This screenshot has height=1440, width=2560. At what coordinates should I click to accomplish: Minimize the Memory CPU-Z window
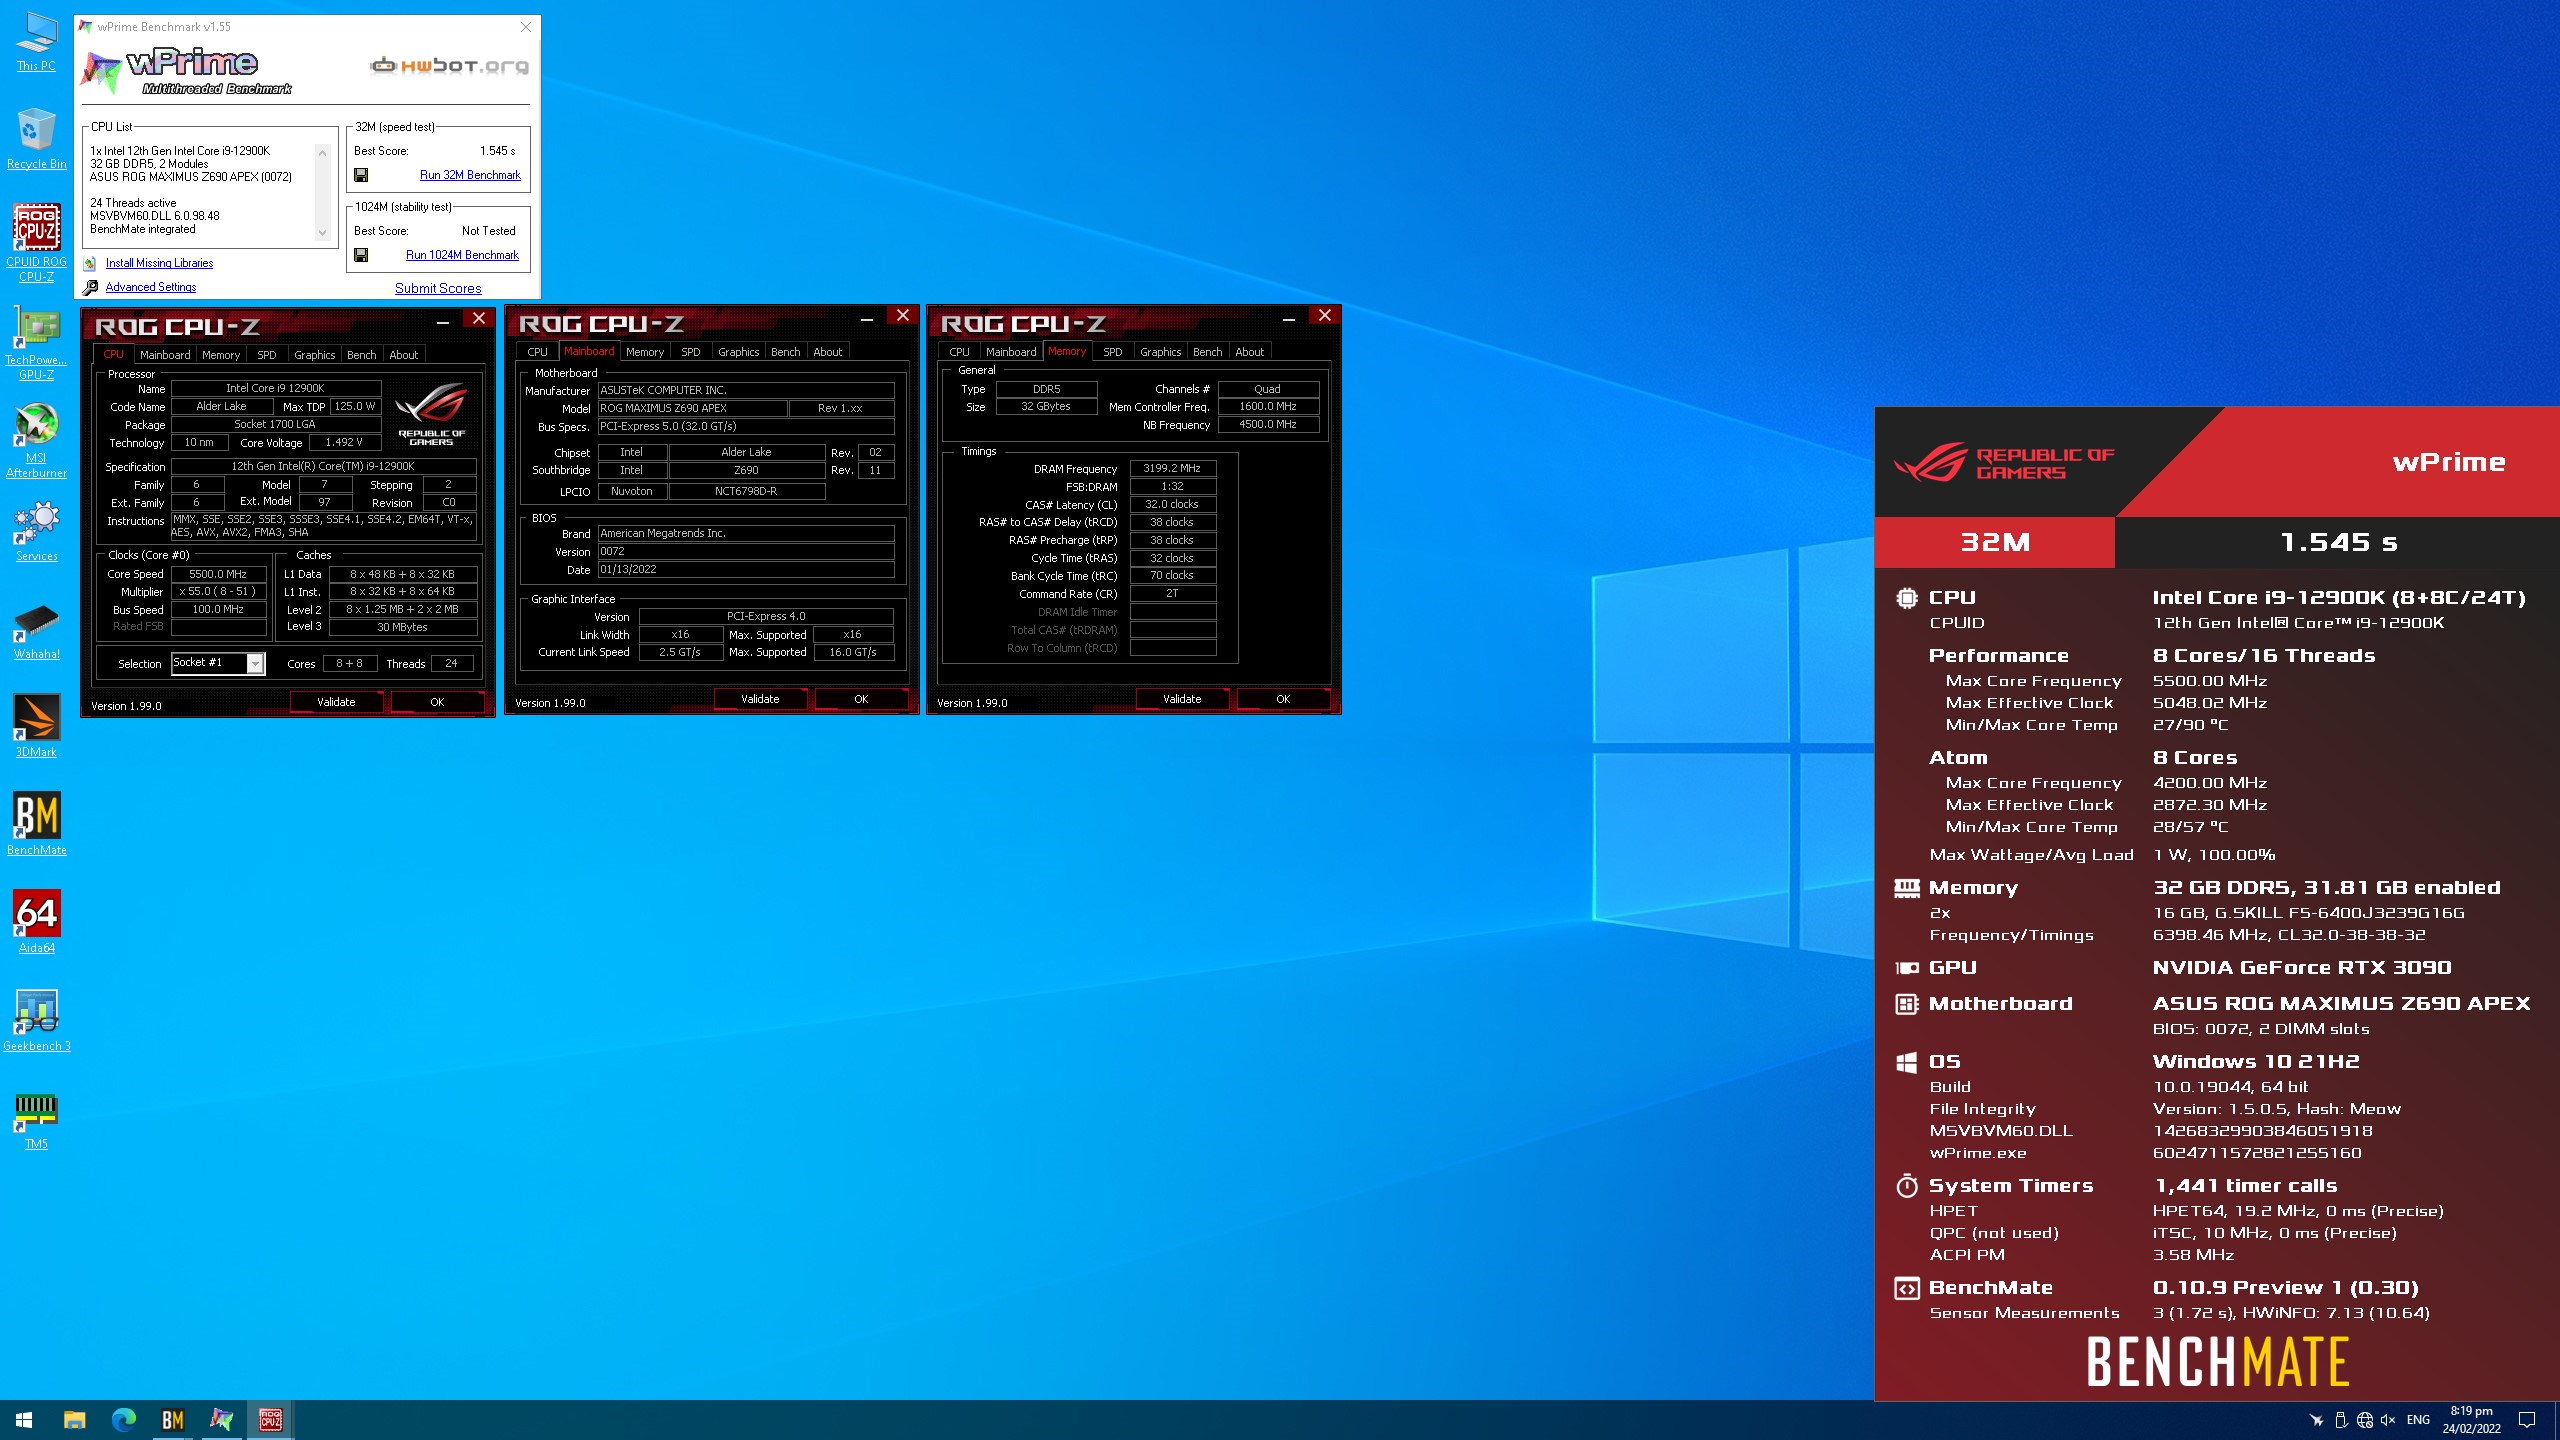pyautogui.click(x=1289, y=318)
